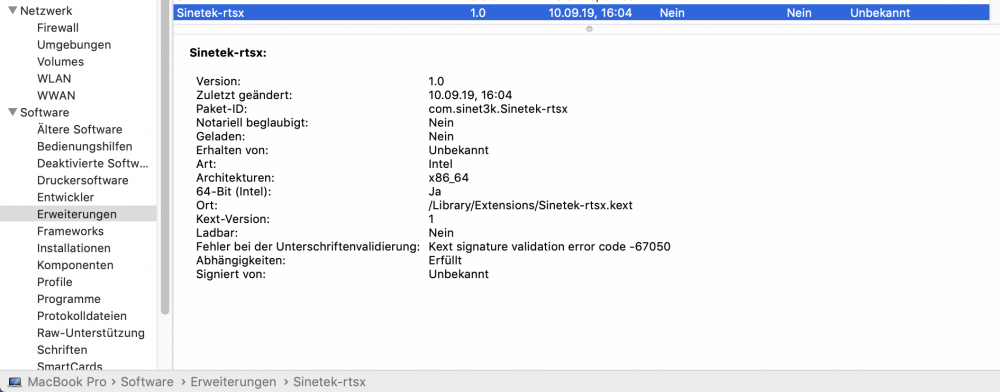Click Software in the path bar
The image size is (1000, 392).
pyautogui.click(x=147, y=382)
